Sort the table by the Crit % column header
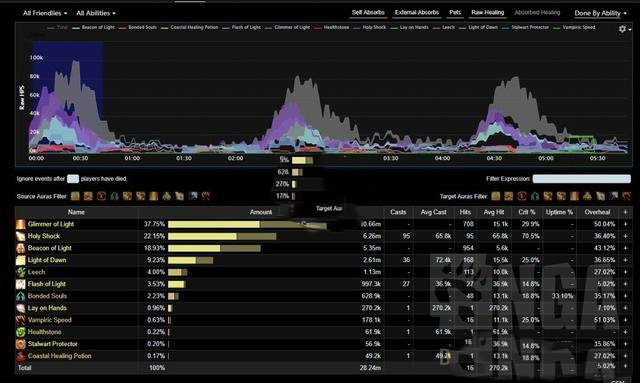640x383 pixels. pyautogui.click(x=527, y=212)
